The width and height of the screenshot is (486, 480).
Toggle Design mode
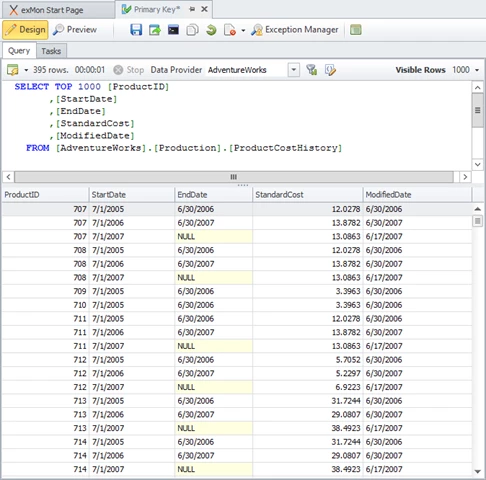point(25,30)
